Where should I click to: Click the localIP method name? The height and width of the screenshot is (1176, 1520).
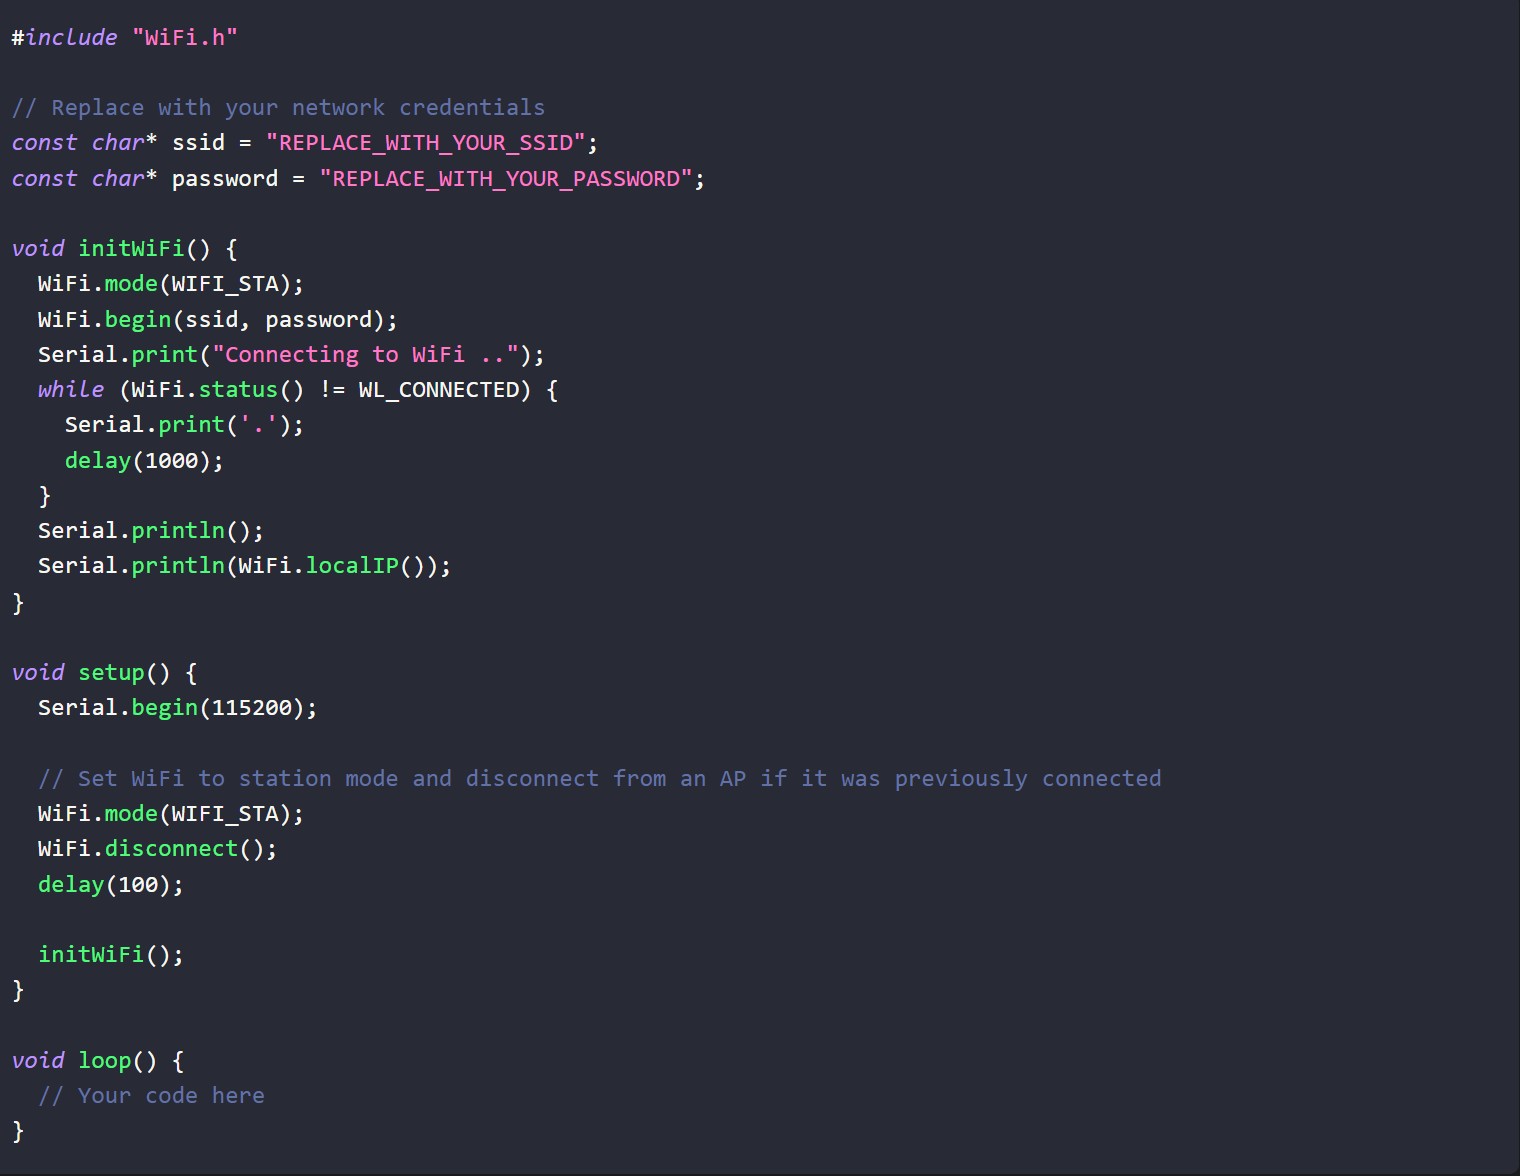(x=352, y=566)
